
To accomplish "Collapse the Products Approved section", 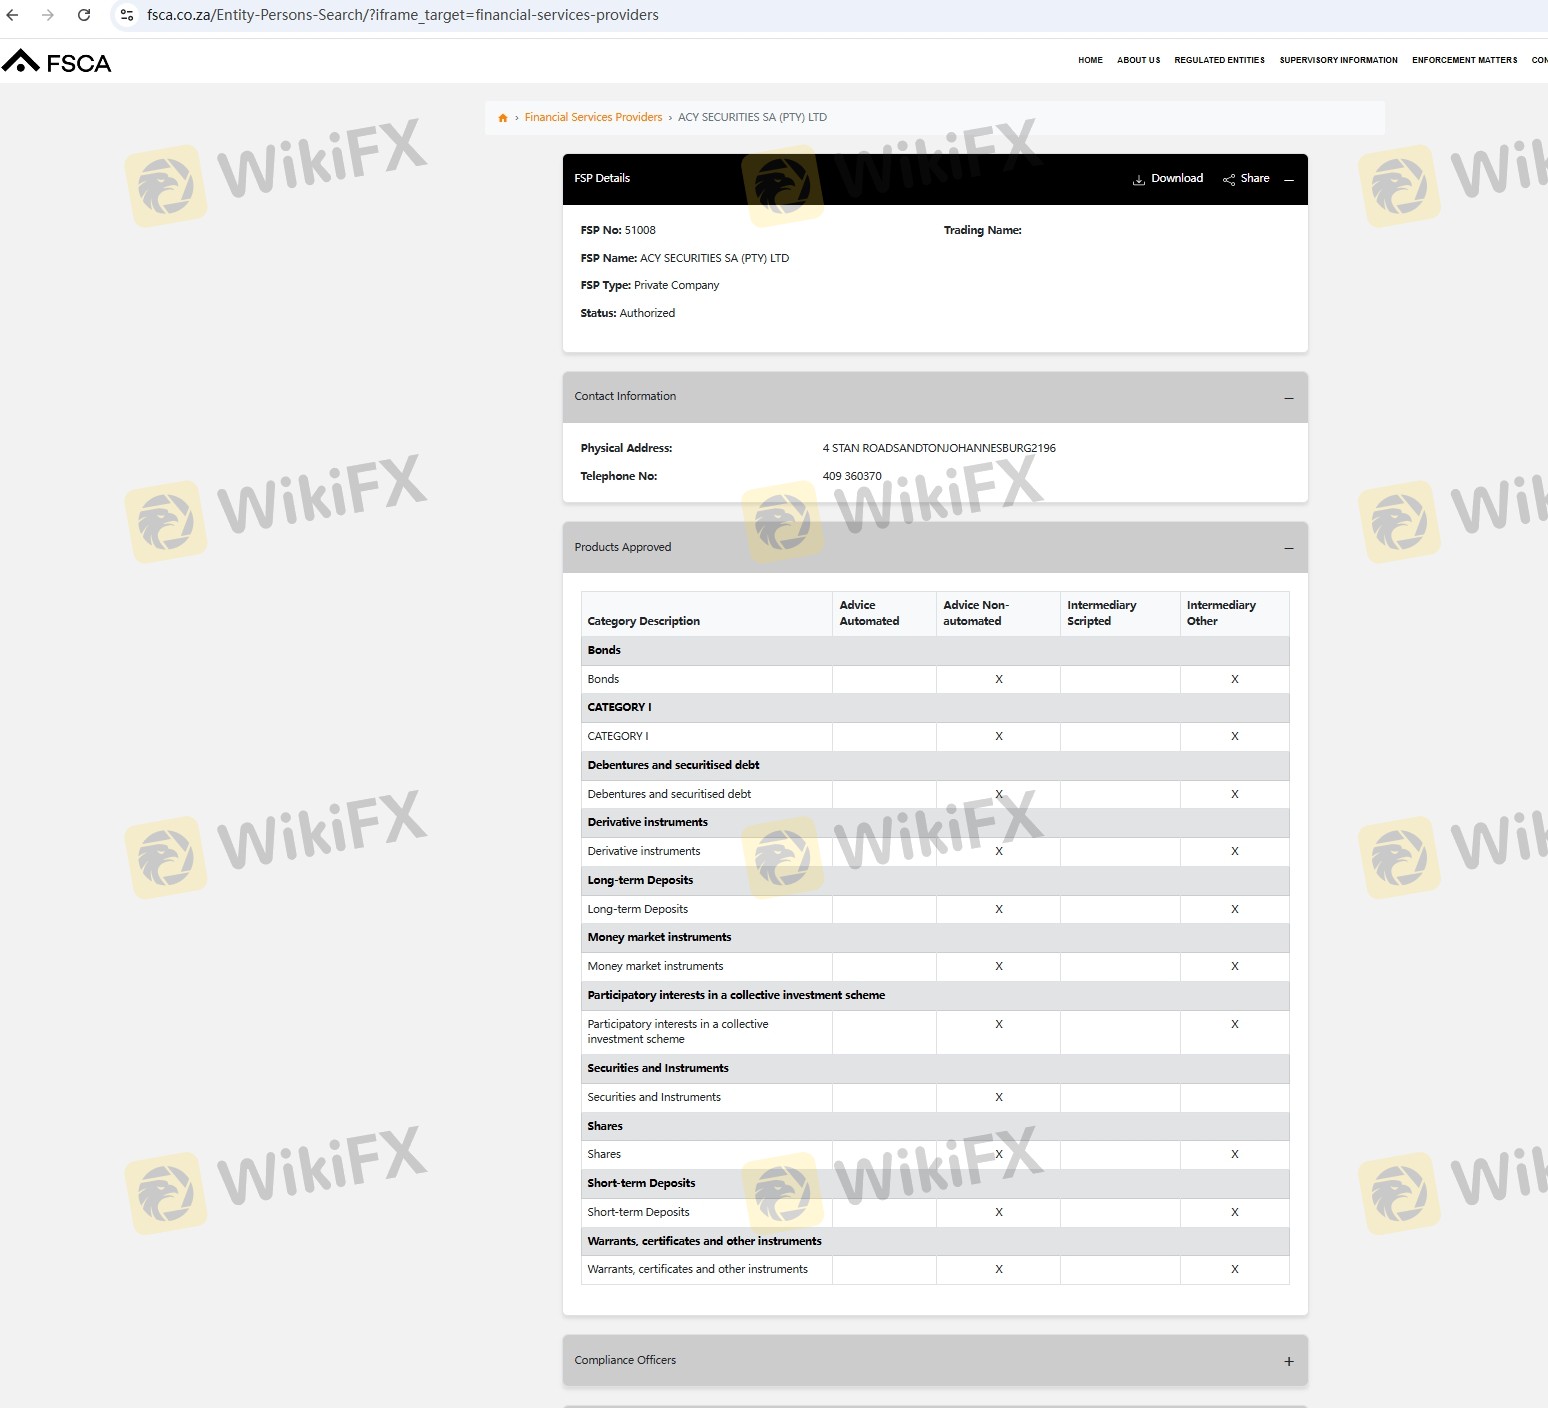I will click(x=1289, y=548).
